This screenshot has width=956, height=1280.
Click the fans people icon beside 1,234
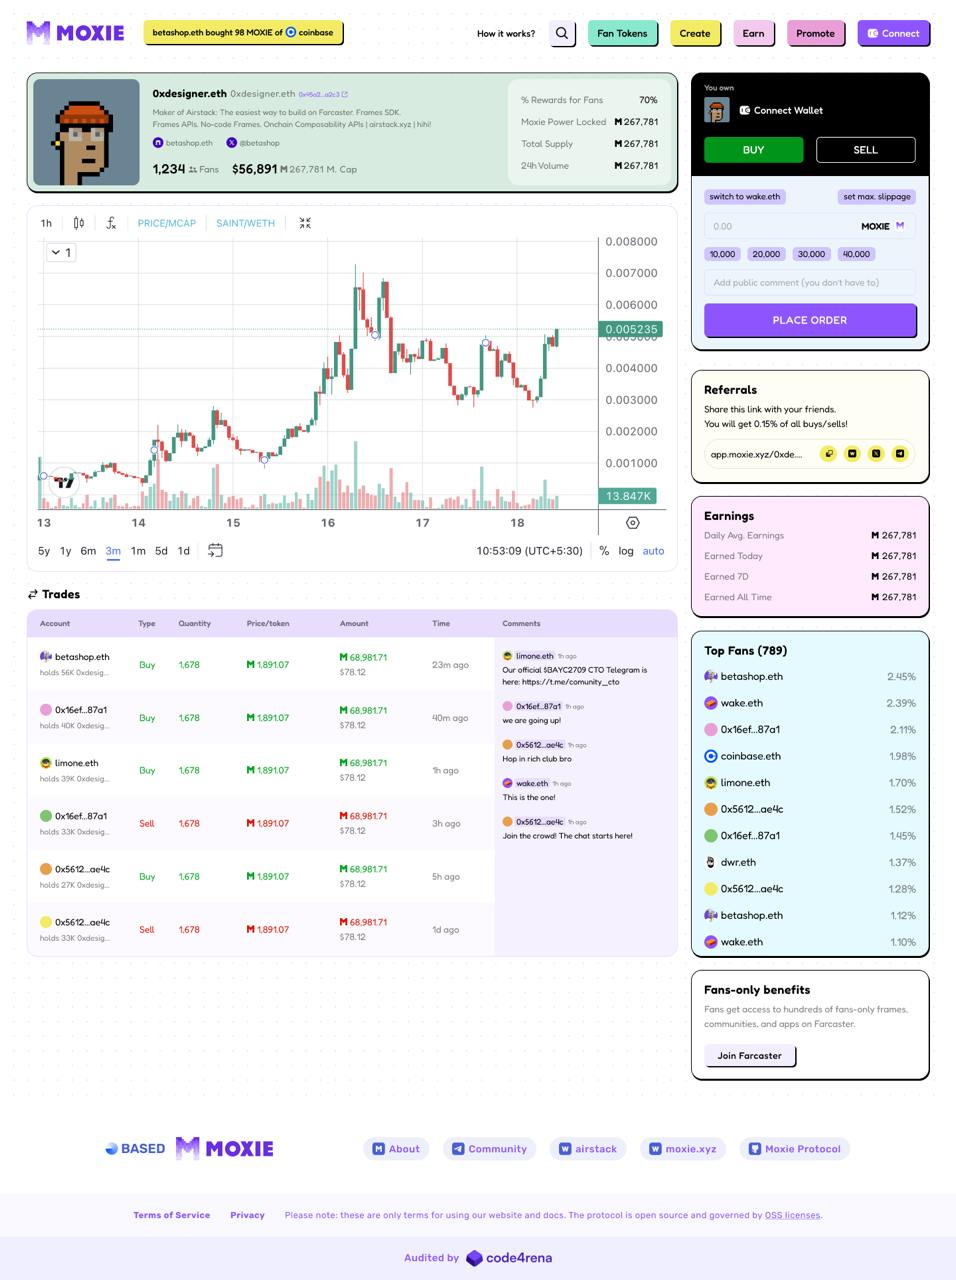[193, 170]
